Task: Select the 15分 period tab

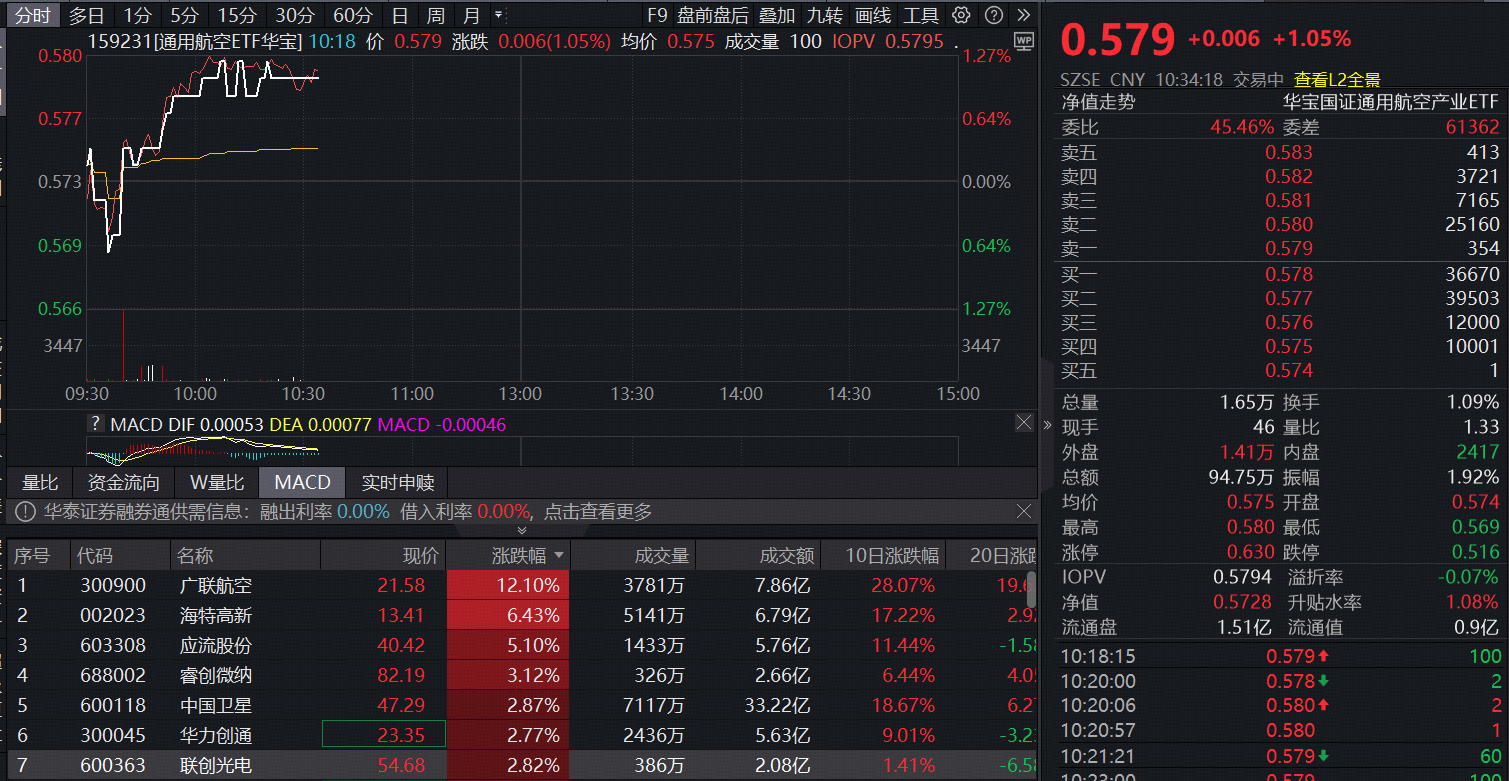Action: tap(237, 15)
